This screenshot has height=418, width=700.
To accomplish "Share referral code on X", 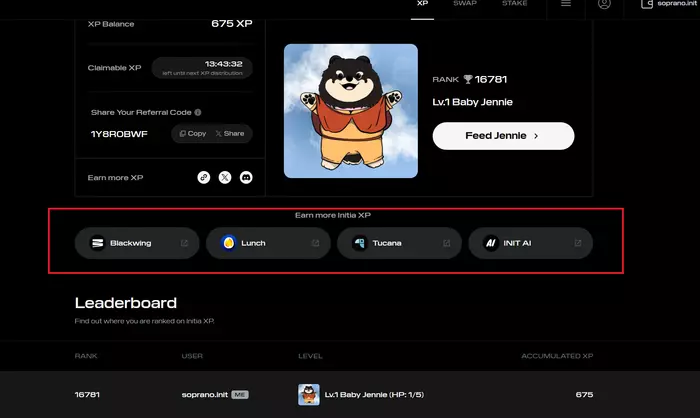I will [230, 134].
